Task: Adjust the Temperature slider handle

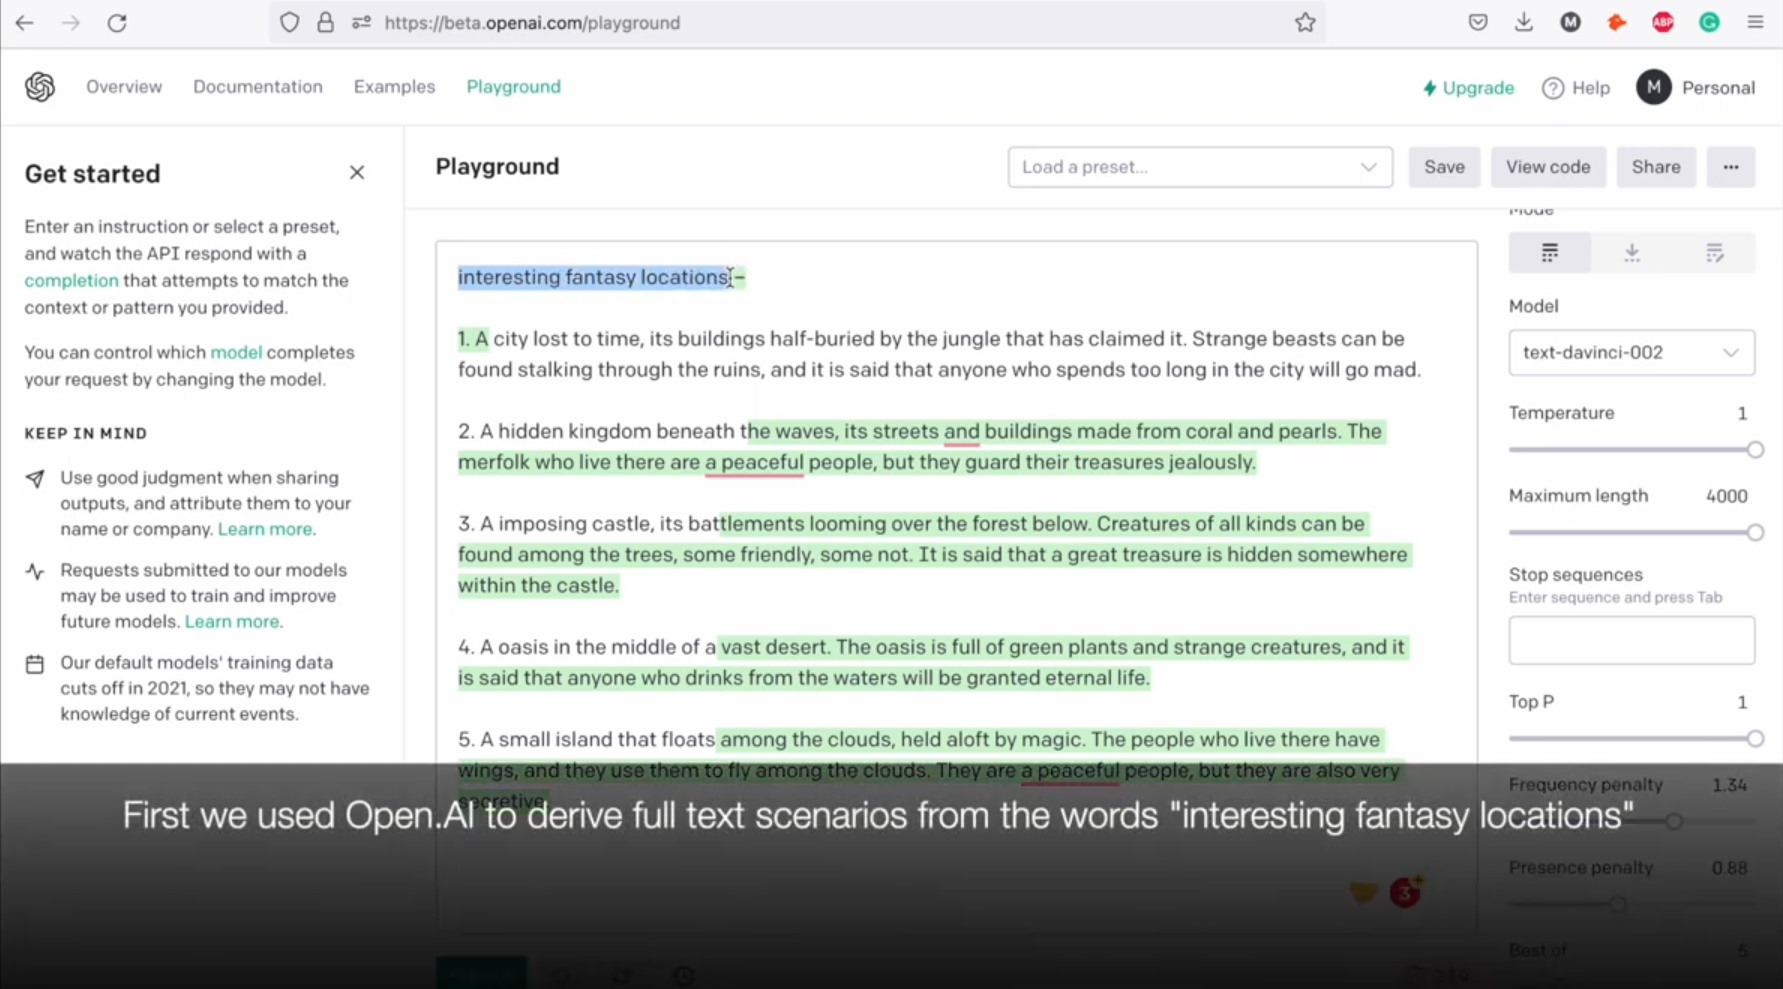Action: (x=1755, y=450)
